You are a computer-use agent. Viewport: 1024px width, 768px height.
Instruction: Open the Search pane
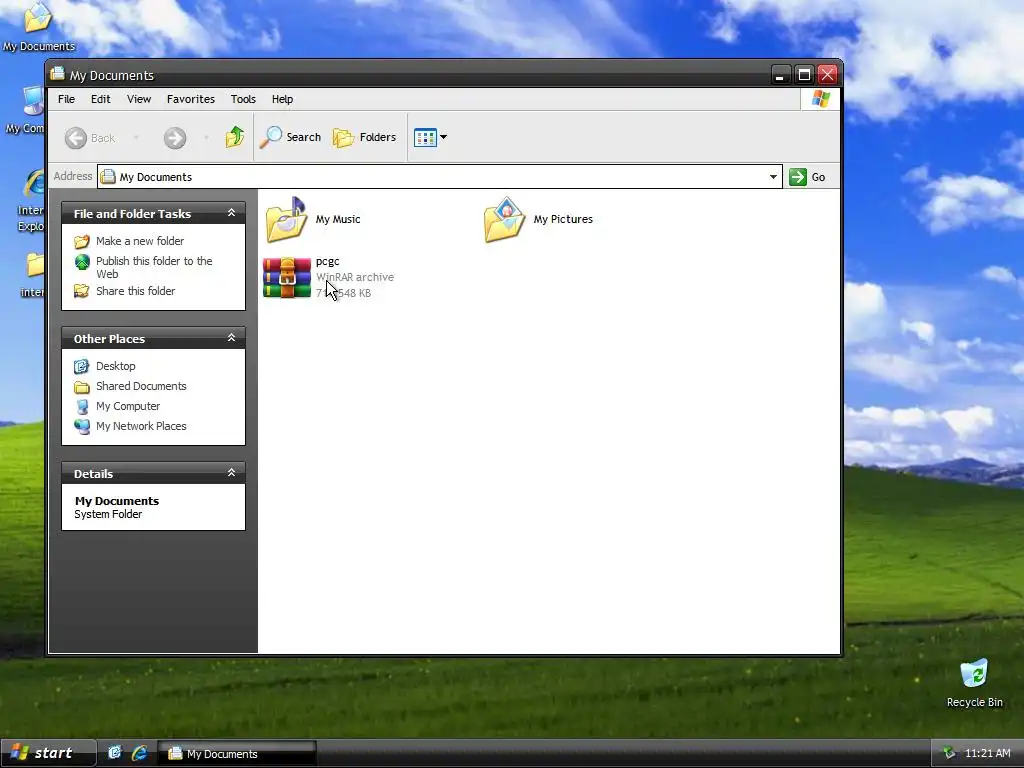291,137
